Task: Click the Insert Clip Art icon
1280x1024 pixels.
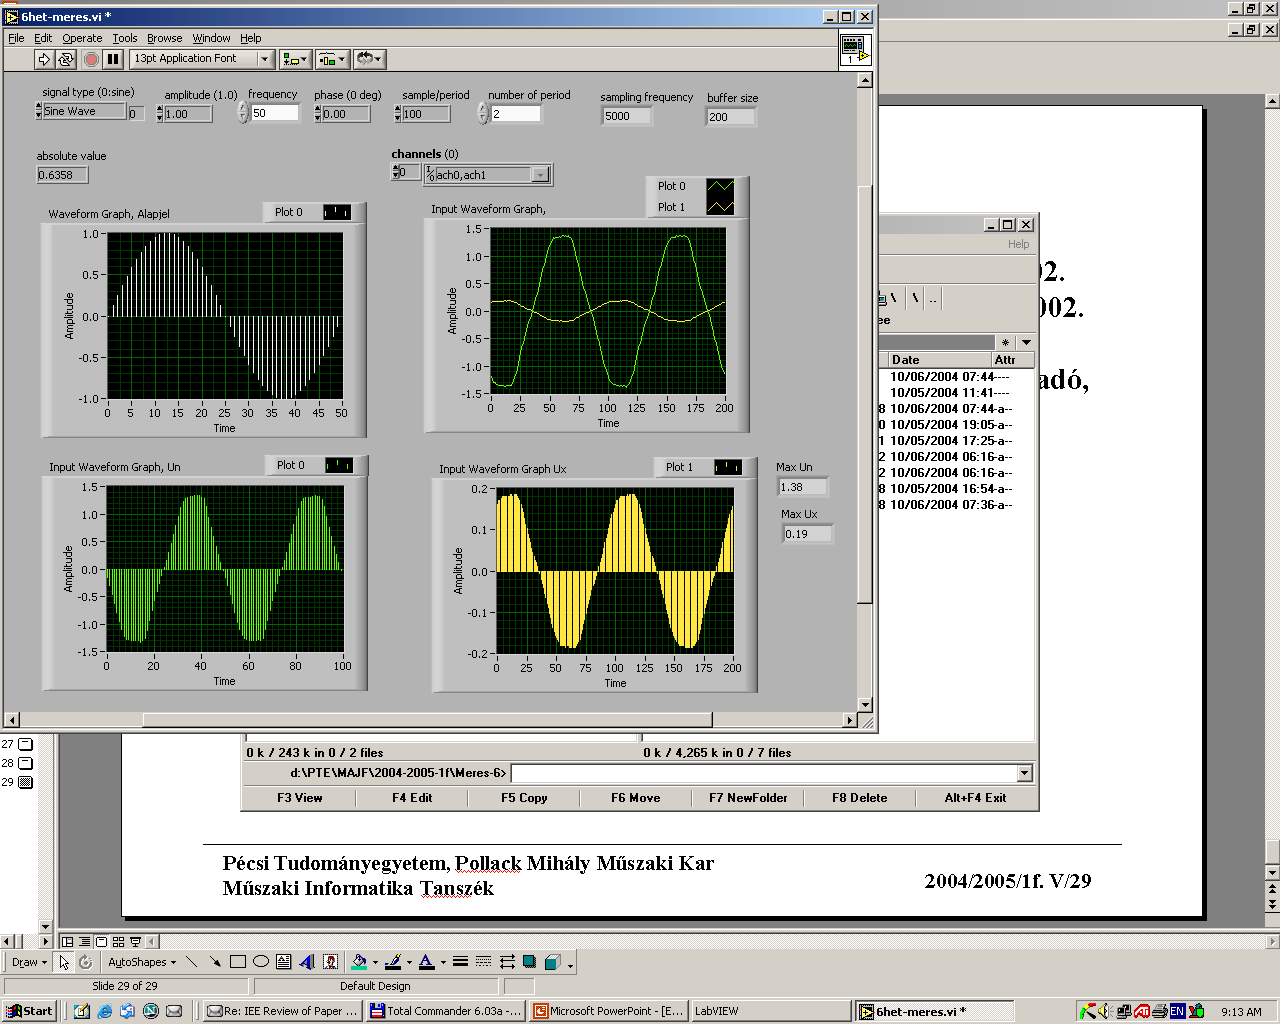Action: coord(330,962)
